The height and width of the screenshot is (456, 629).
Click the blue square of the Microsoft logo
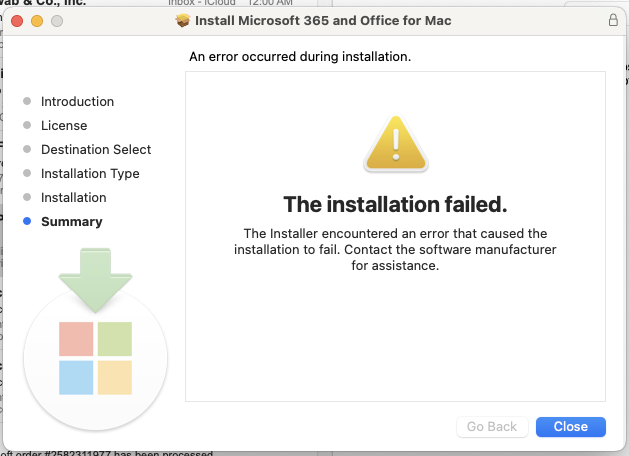pos(76,377)
